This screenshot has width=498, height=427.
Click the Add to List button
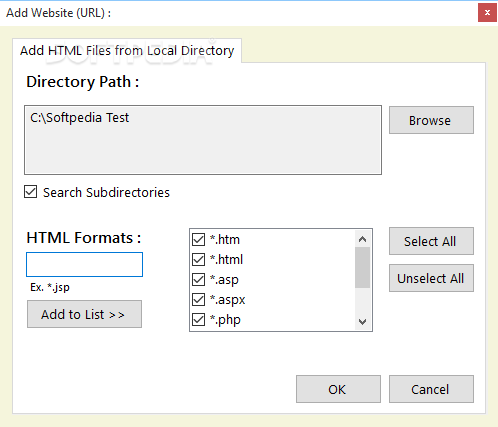coord(84,314)
